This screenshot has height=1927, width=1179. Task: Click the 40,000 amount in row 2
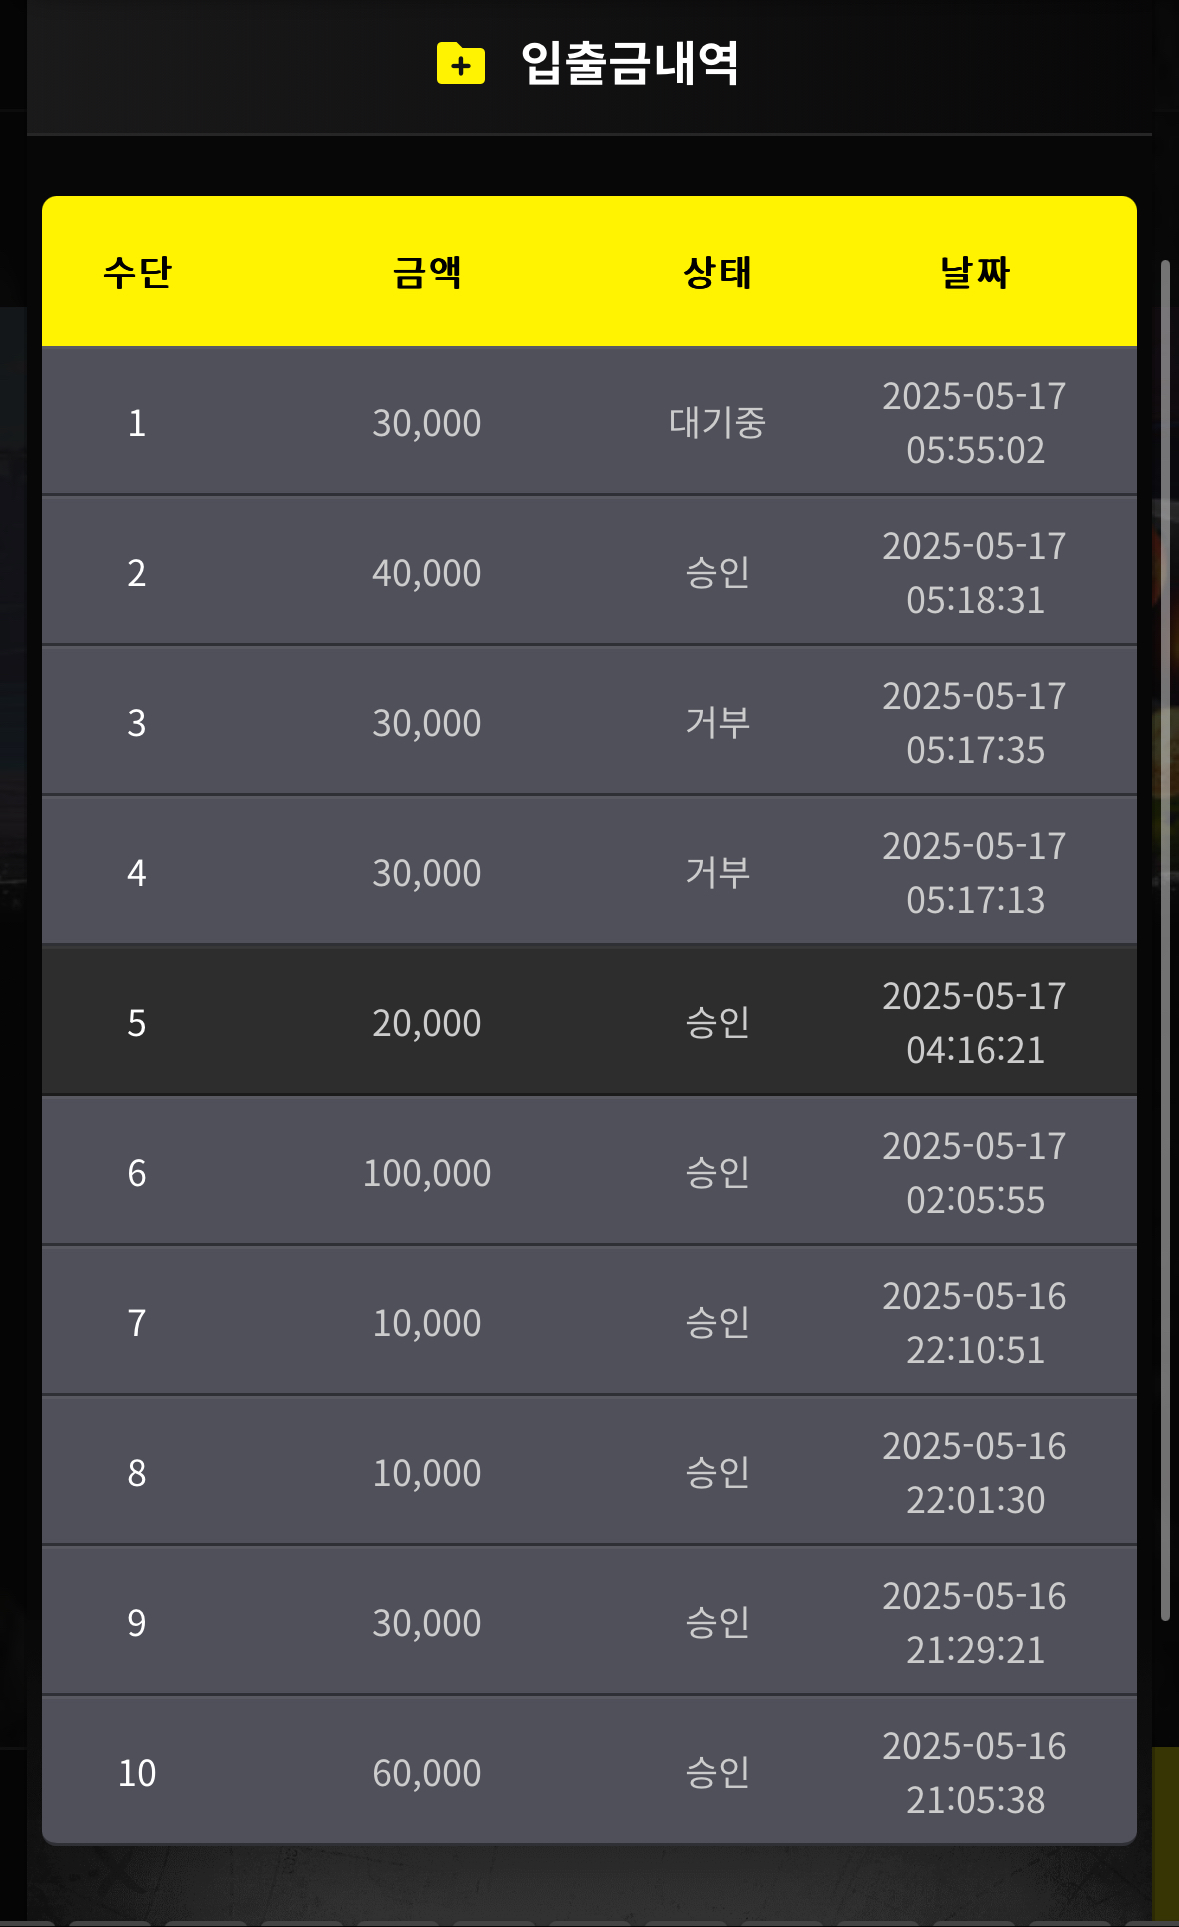click(427, 573)
